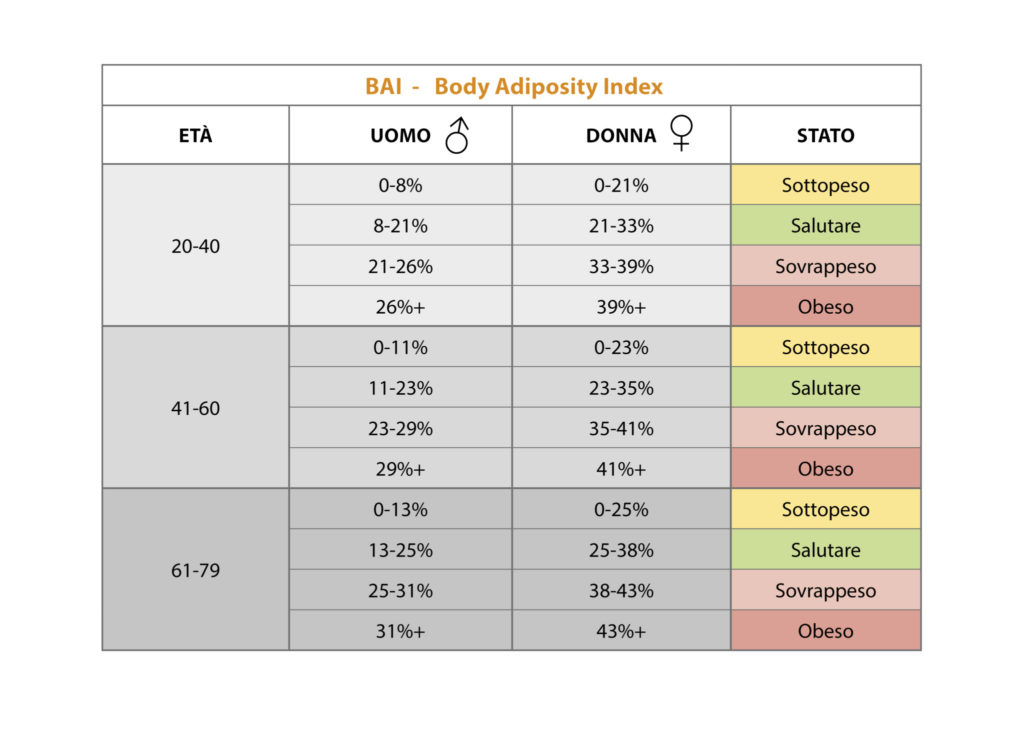Click the BAI - Body Adiposity Index title
1024x733 pixels.
point(513,86)
